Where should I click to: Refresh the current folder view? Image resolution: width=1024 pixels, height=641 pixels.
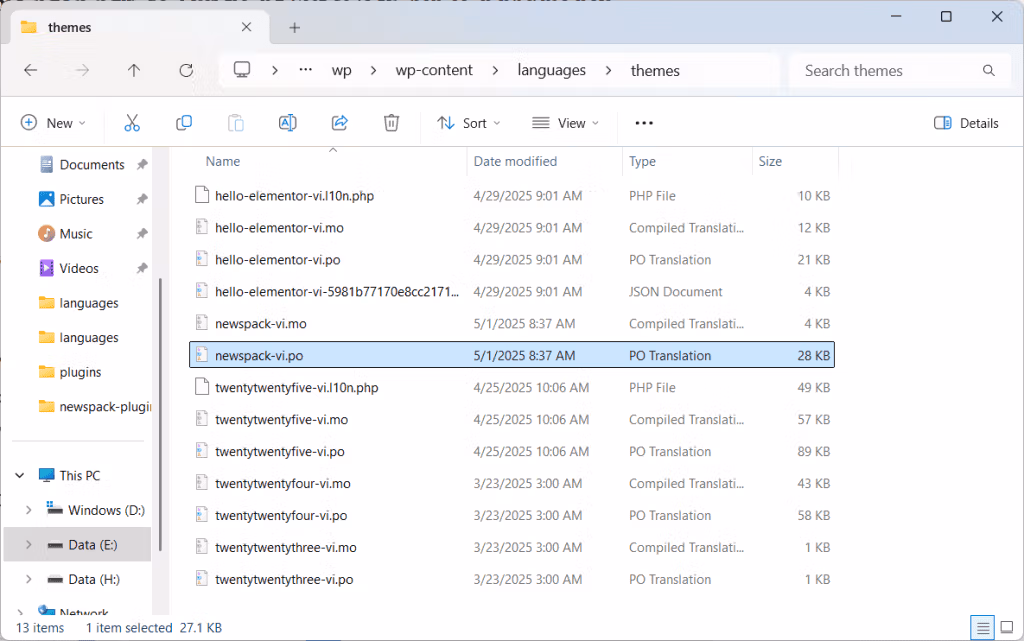[186, 71]
